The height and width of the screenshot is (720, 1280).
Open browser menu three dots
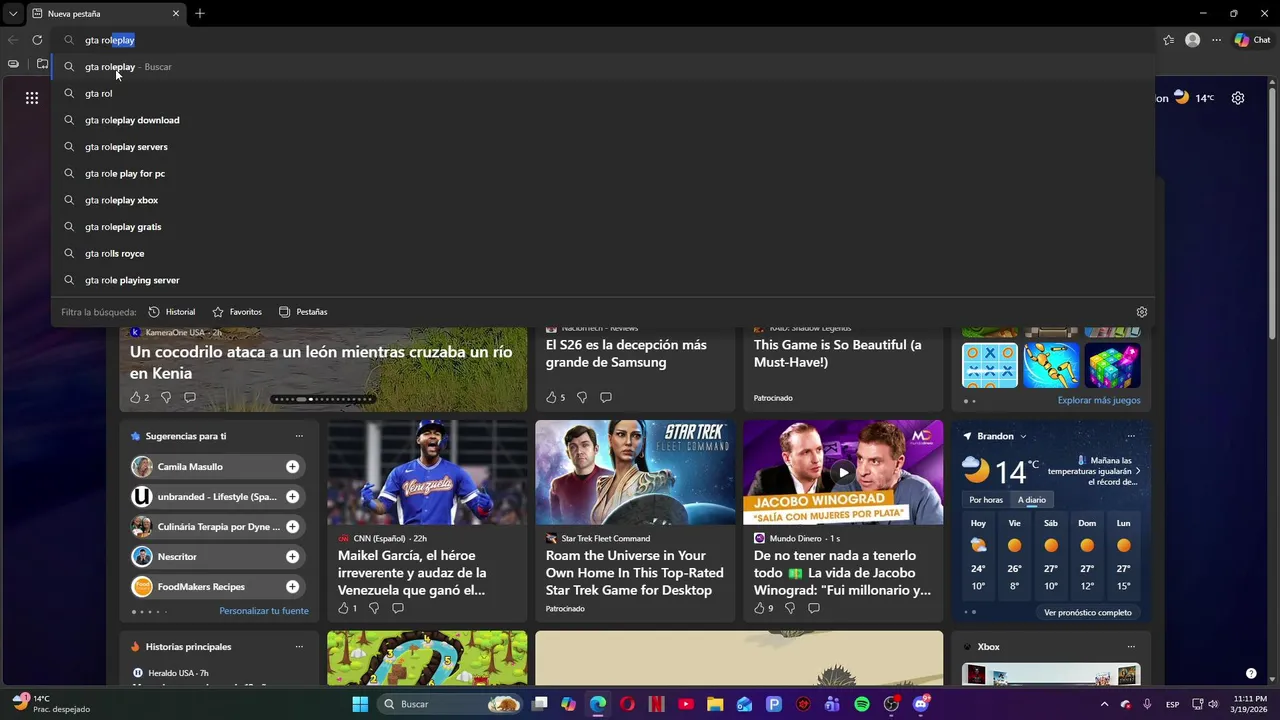pyautogui.click(x=1216, y=40)
